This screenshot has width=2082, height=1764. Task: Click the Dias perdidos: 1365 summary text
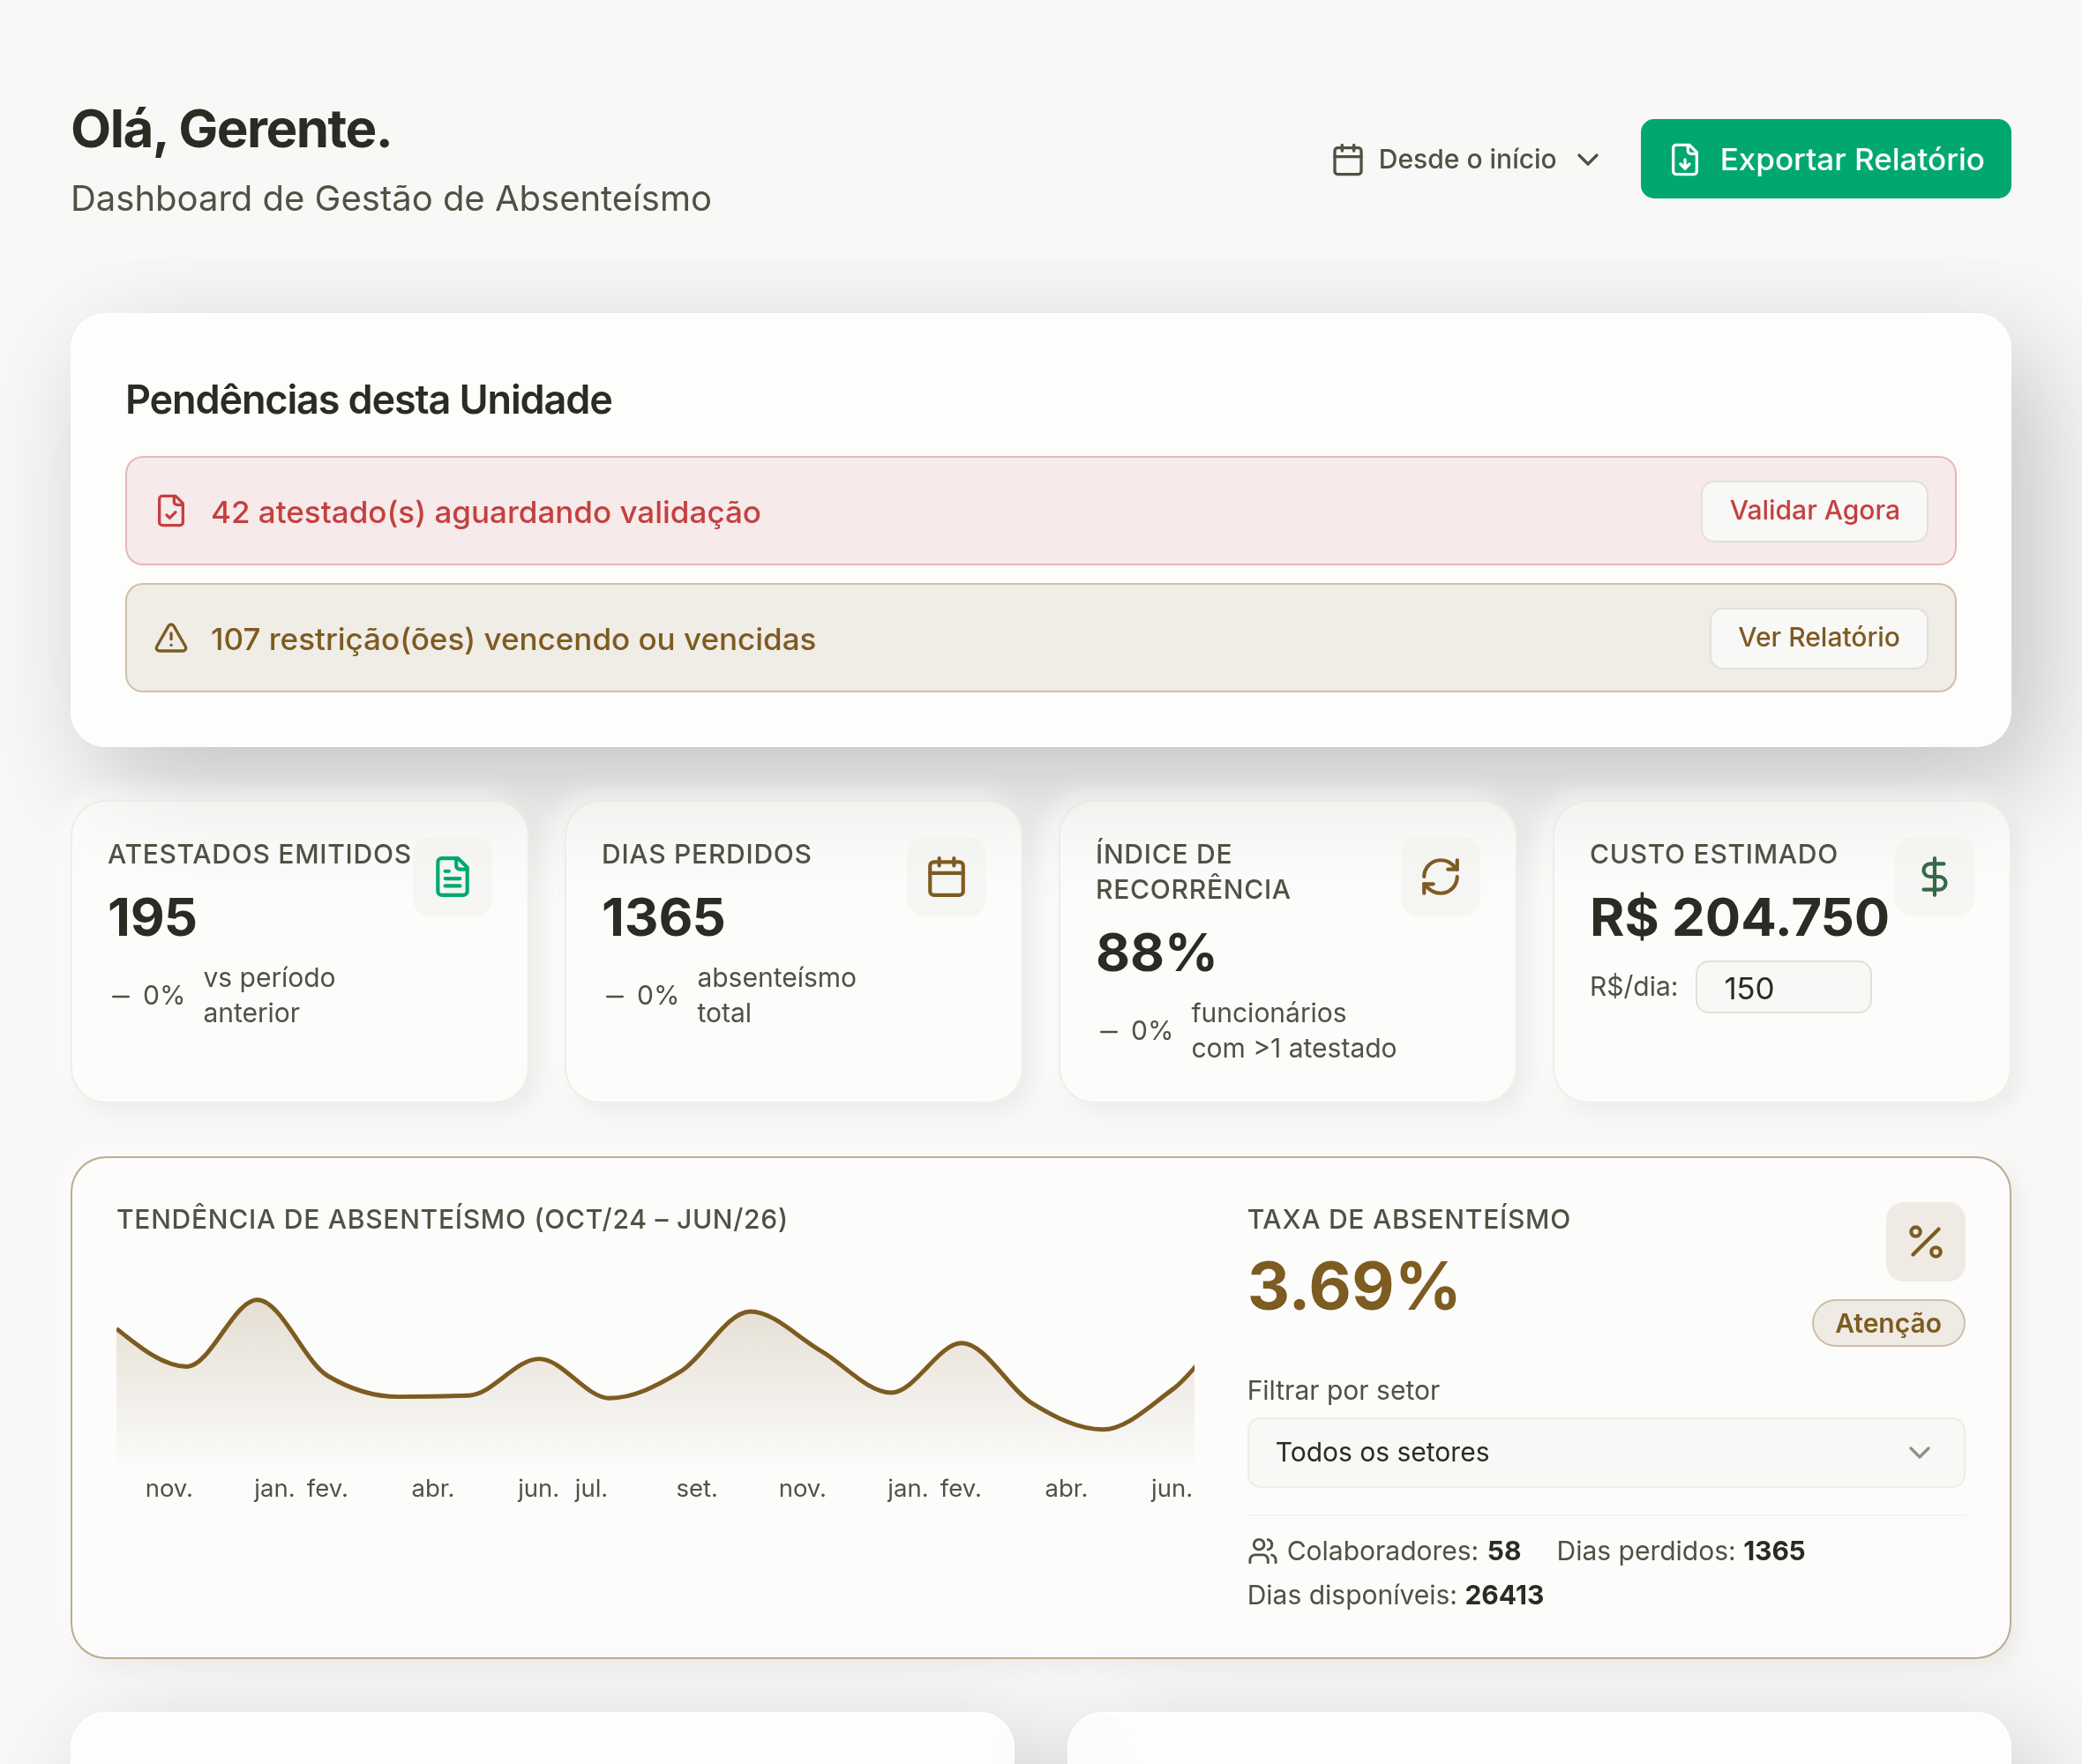tap(1680, 1551)
